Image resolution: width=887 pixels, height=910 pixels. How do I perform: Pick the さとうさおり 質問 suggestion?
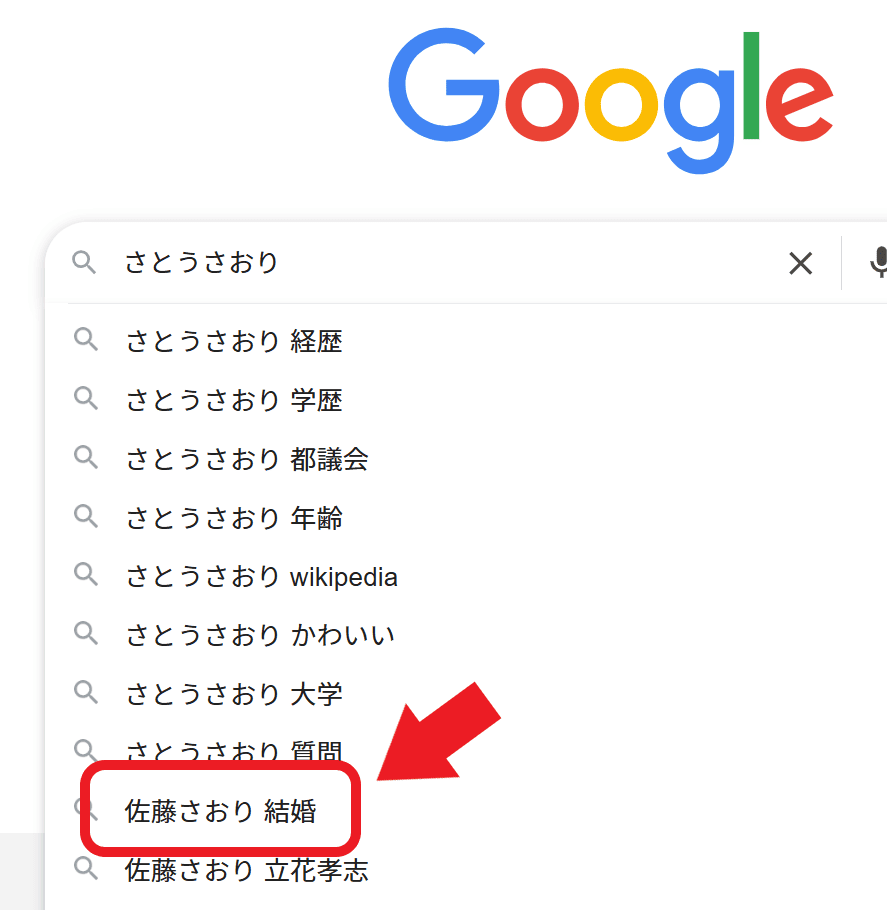[x=234, y=752]
